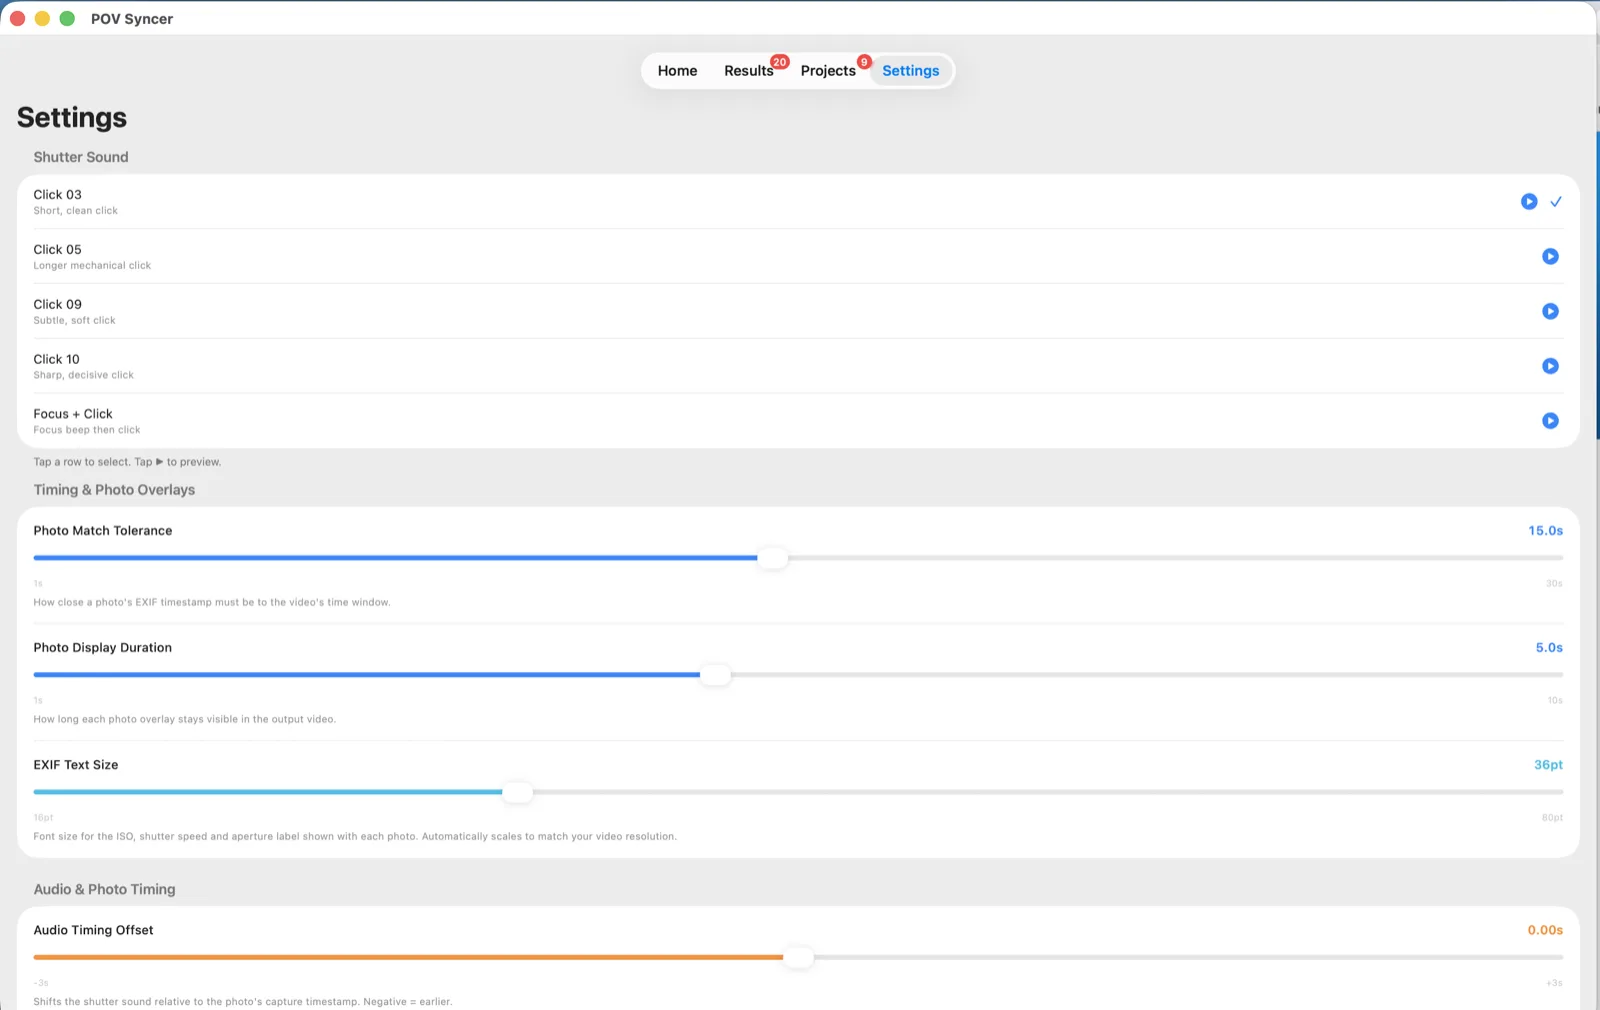Switch to the Projects tab
Image resolution: width=1600 pixels, height=1010 pixels.
click(x=828, y=71)
